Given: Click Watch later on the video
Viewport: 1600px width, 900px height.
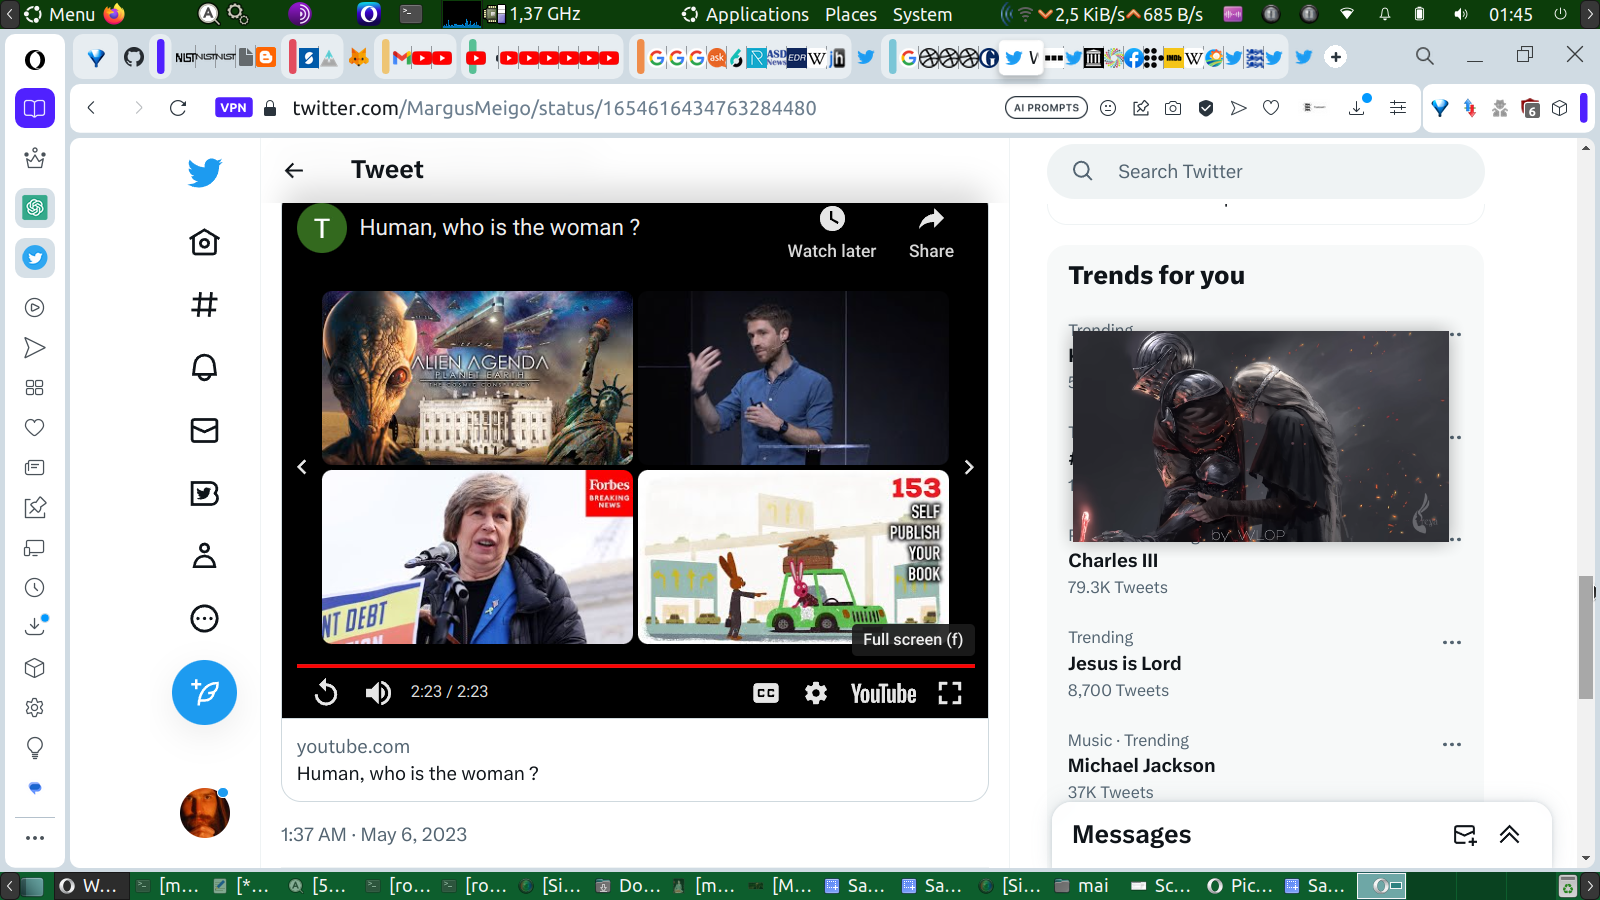Looking at the screenshot, I should (831, 233).
